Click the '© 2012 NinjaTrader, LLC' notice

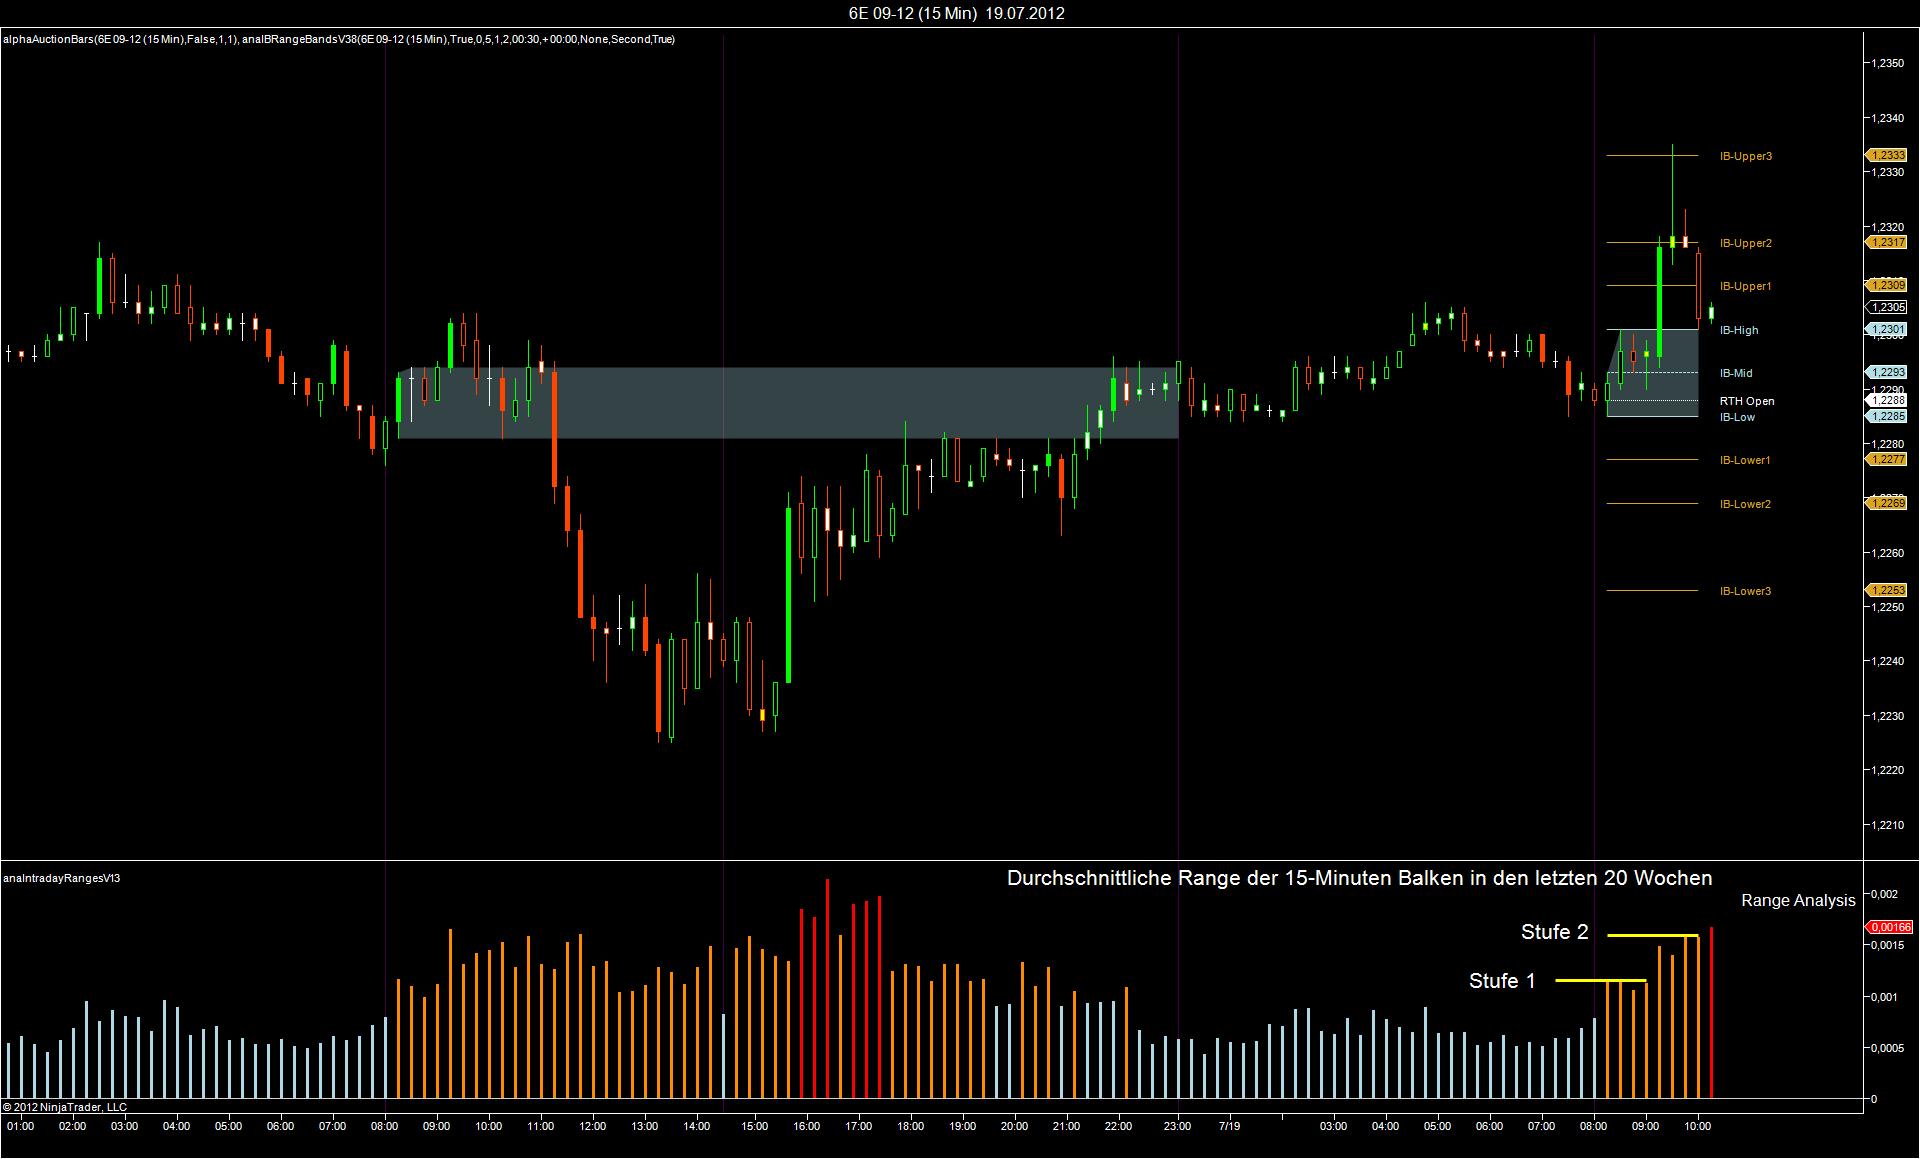click(x=65, y=1107)
